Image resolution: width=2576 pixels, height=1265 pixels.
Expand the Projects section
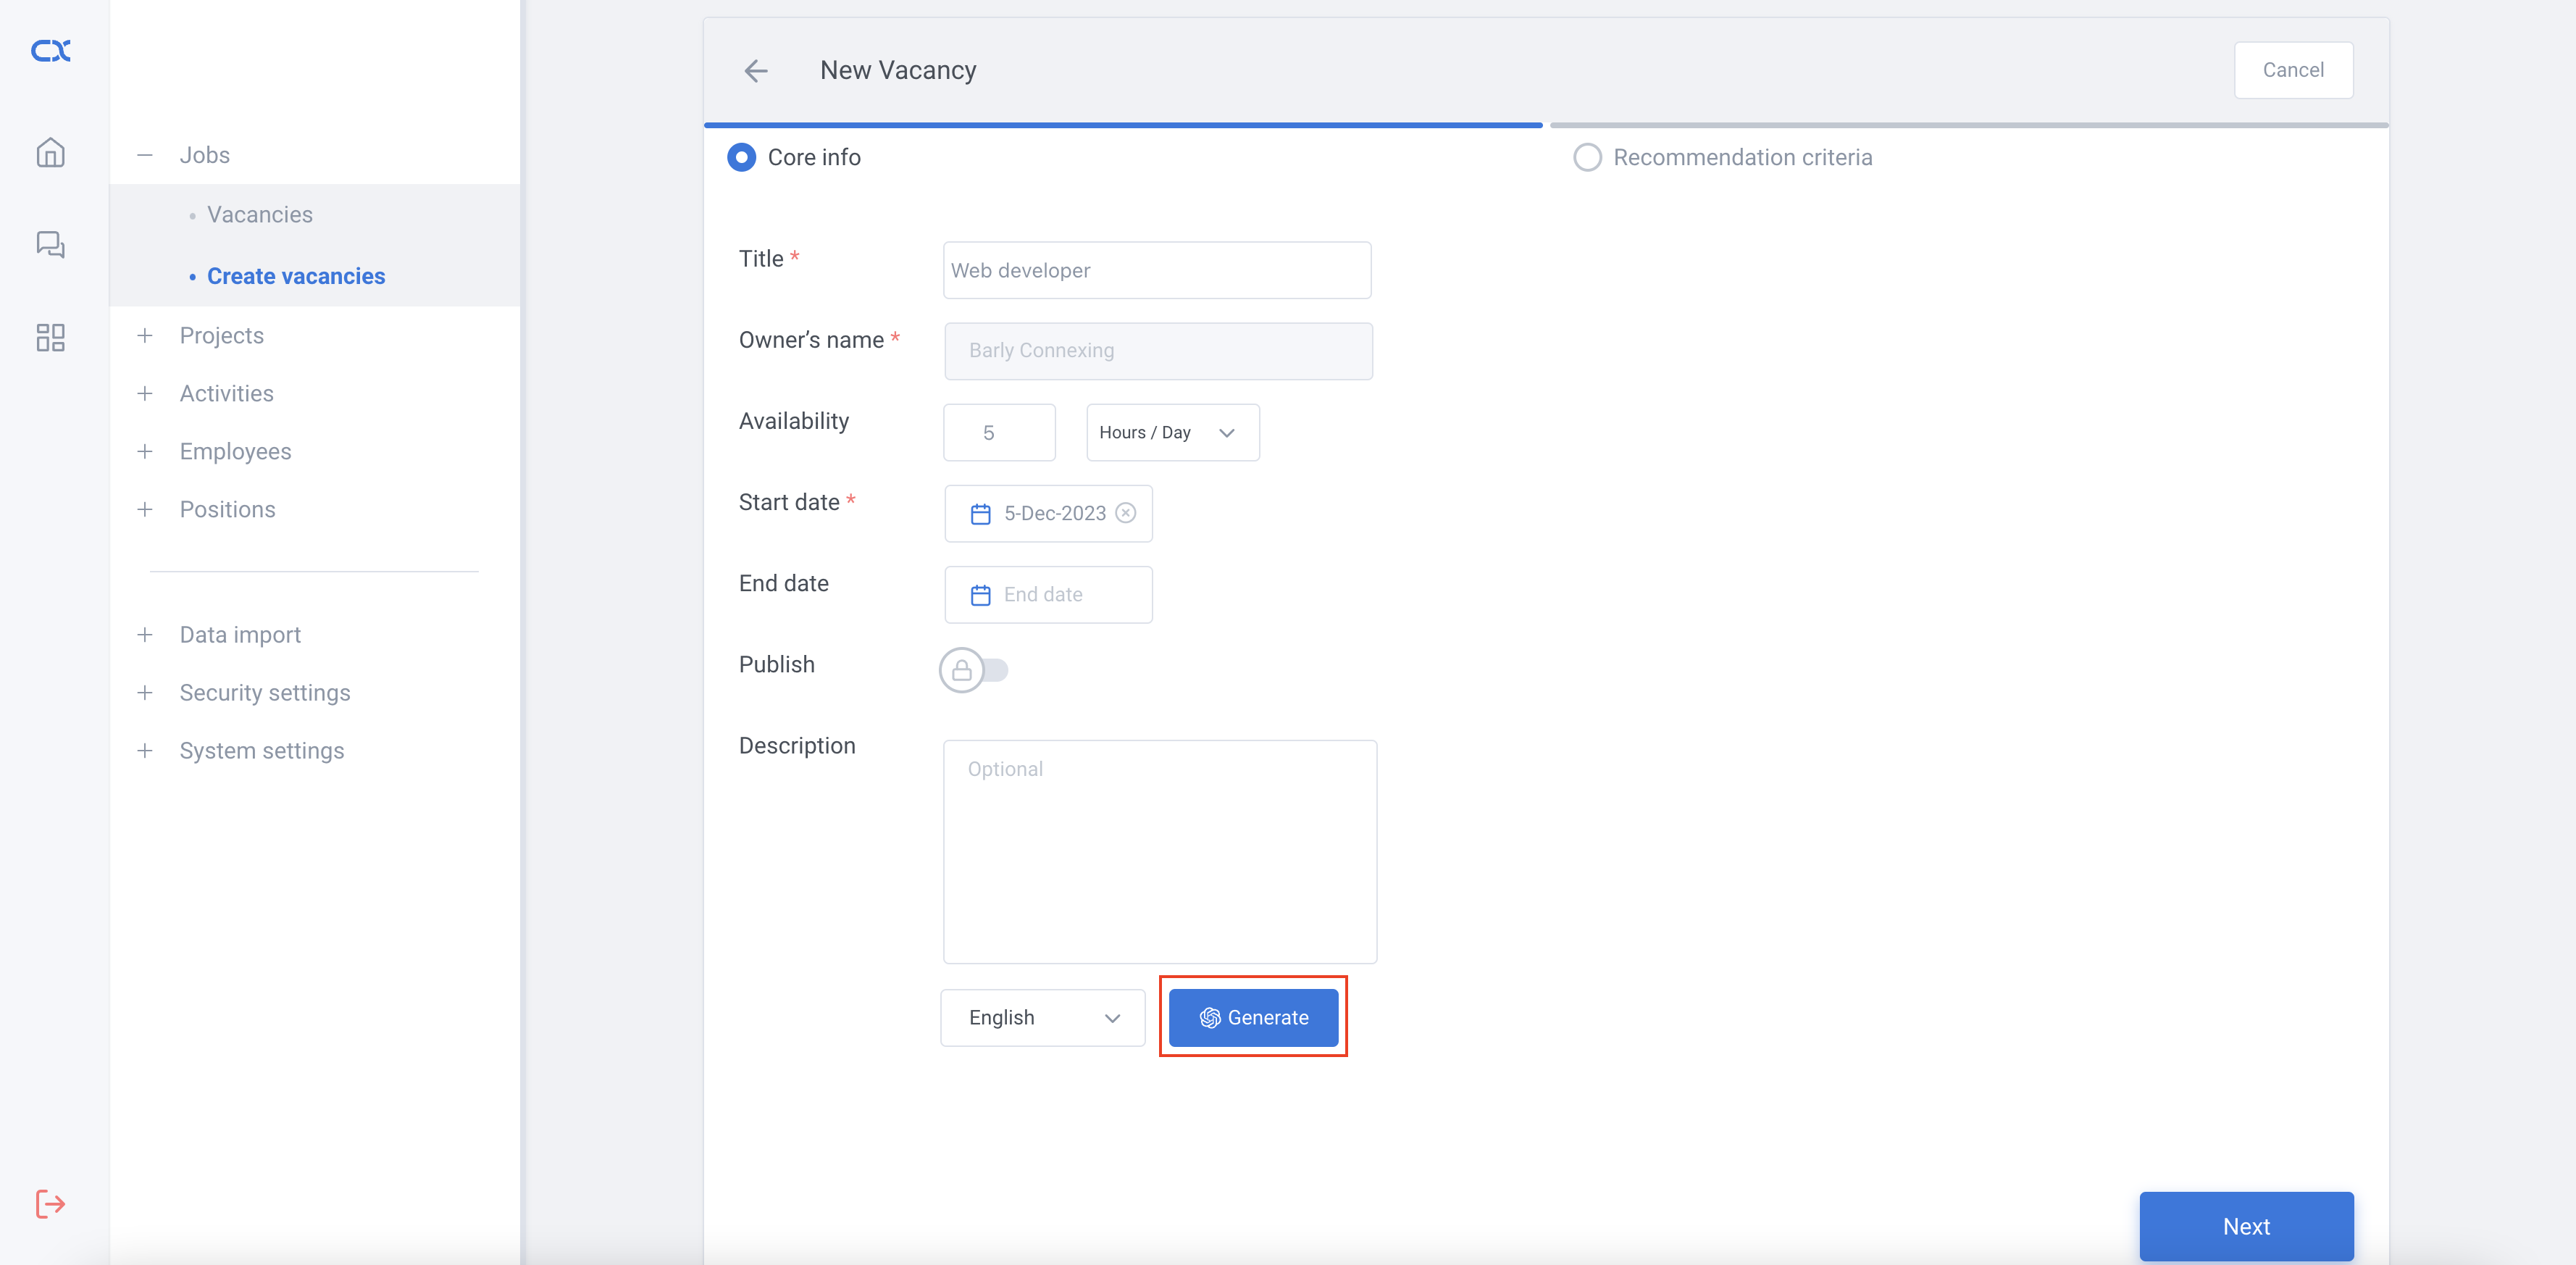click(145, 335)
